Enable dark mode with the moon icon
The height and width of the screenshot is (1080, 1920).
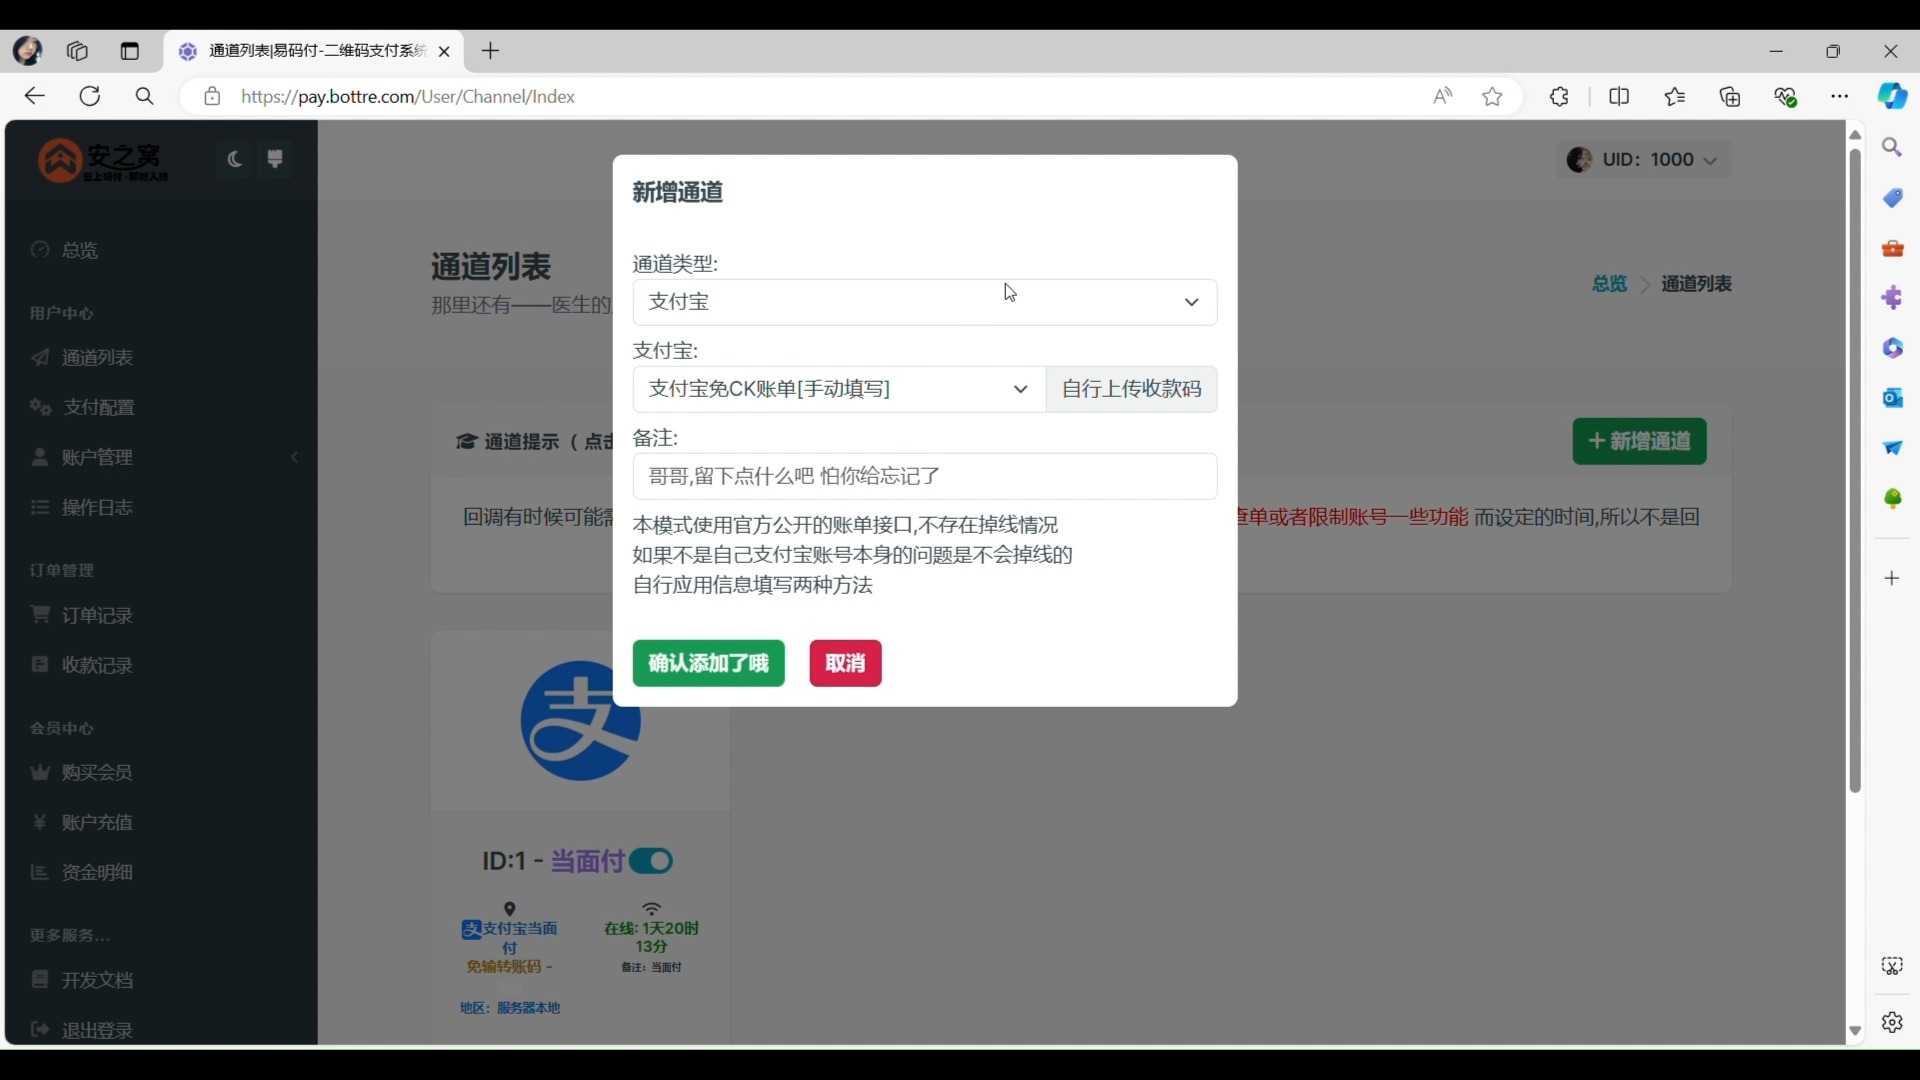[x=234, y=159]
